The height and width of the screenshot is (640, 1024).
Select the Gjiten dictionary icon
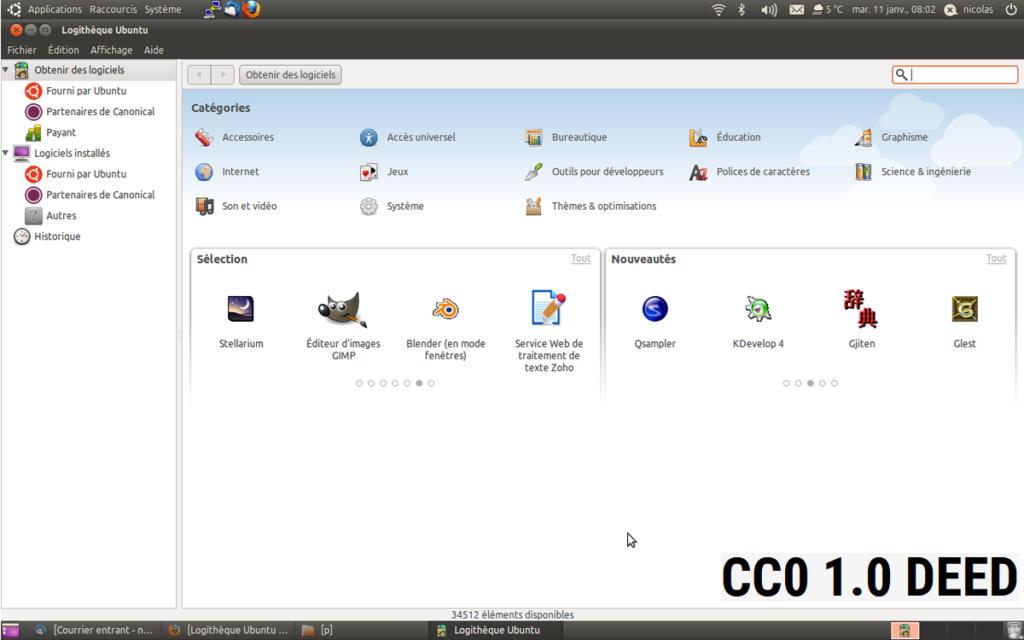tap(861, 309)
